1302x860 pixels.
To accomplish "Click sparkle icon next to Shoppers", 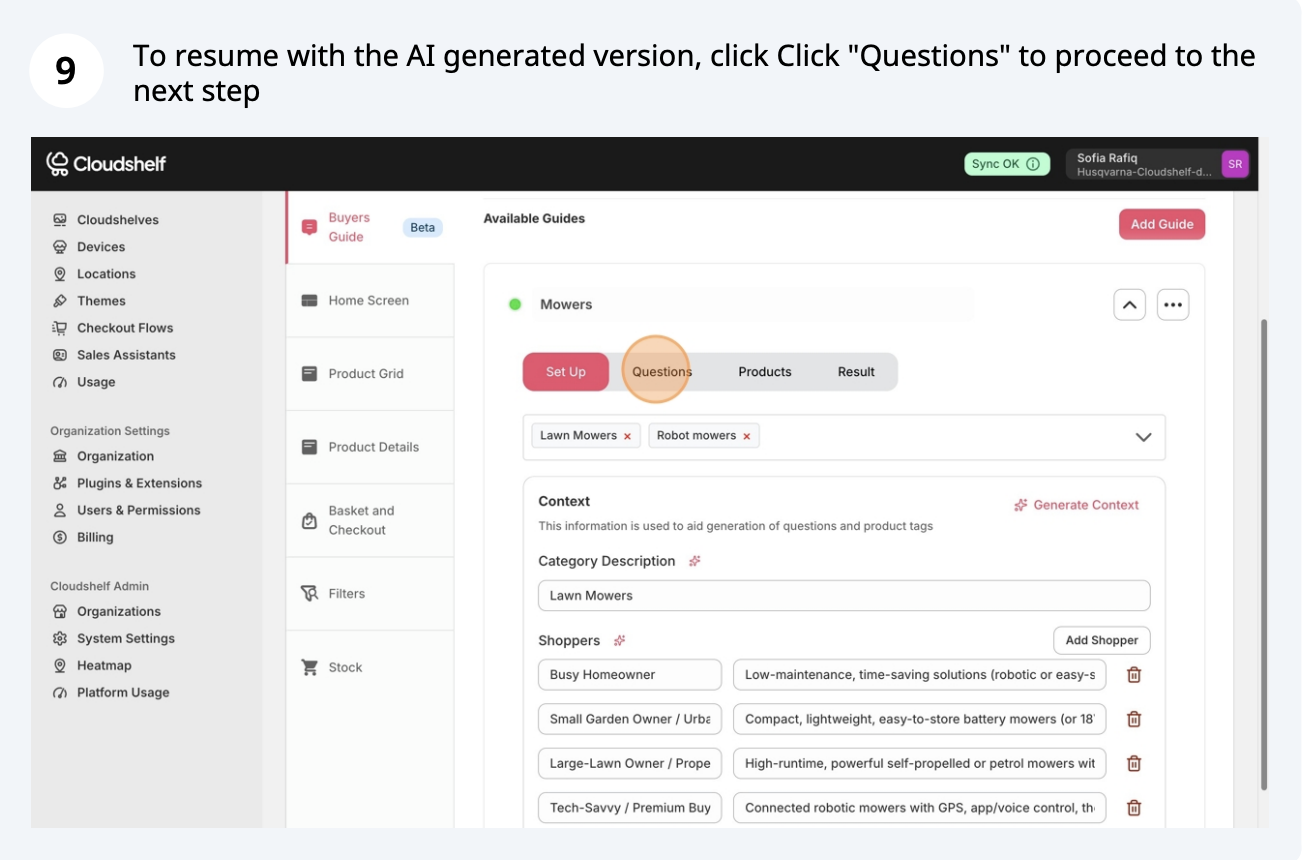I will (619, 640).
